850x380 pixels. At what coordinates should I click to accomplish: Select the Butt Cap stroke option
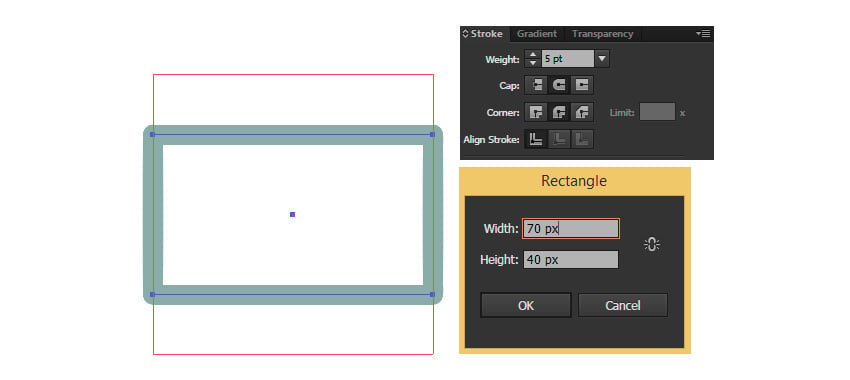[536, 85]
